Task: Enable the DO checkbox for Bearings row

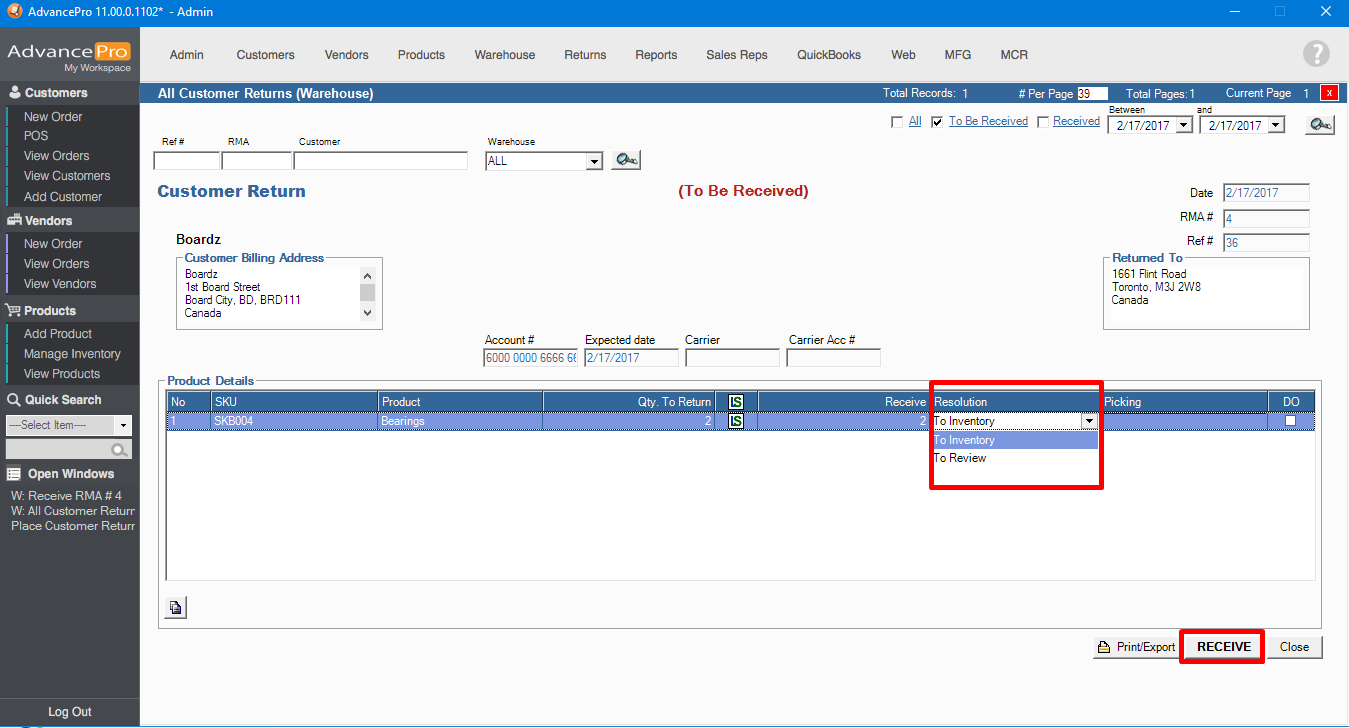Action: click(x=1290, y=421)
